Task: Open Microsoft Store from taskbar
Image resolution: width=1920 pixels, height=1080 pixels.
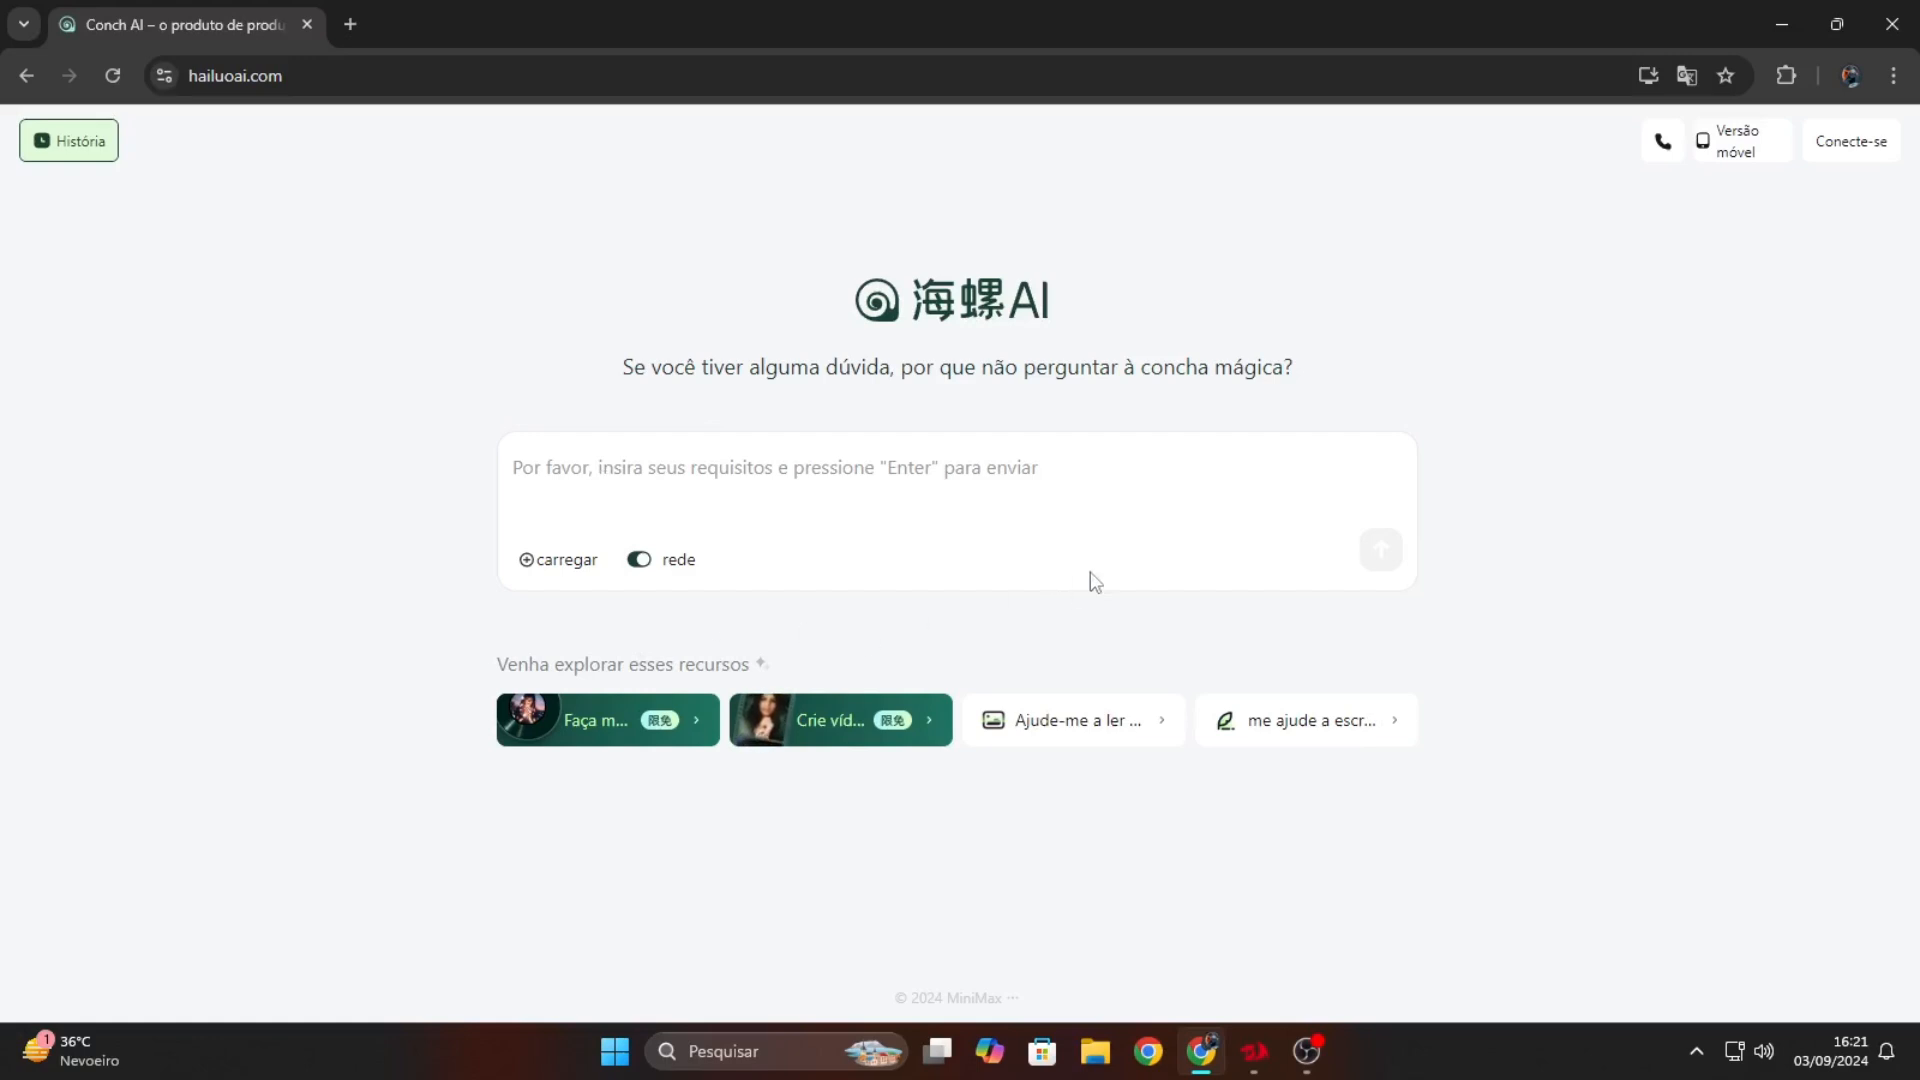Action: click(1042, 1051)
